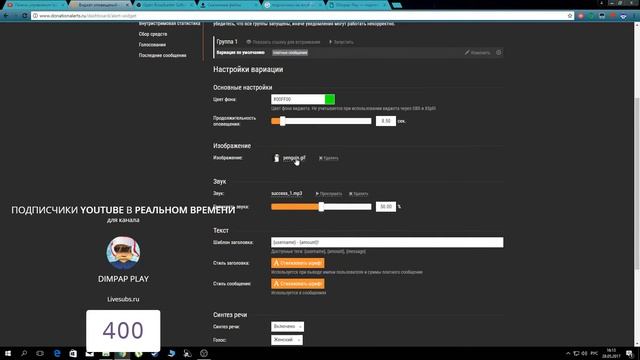The image size is (640, 360).
Task: Open the speech synthesis dropdown
Action: (x=287, y=327)
